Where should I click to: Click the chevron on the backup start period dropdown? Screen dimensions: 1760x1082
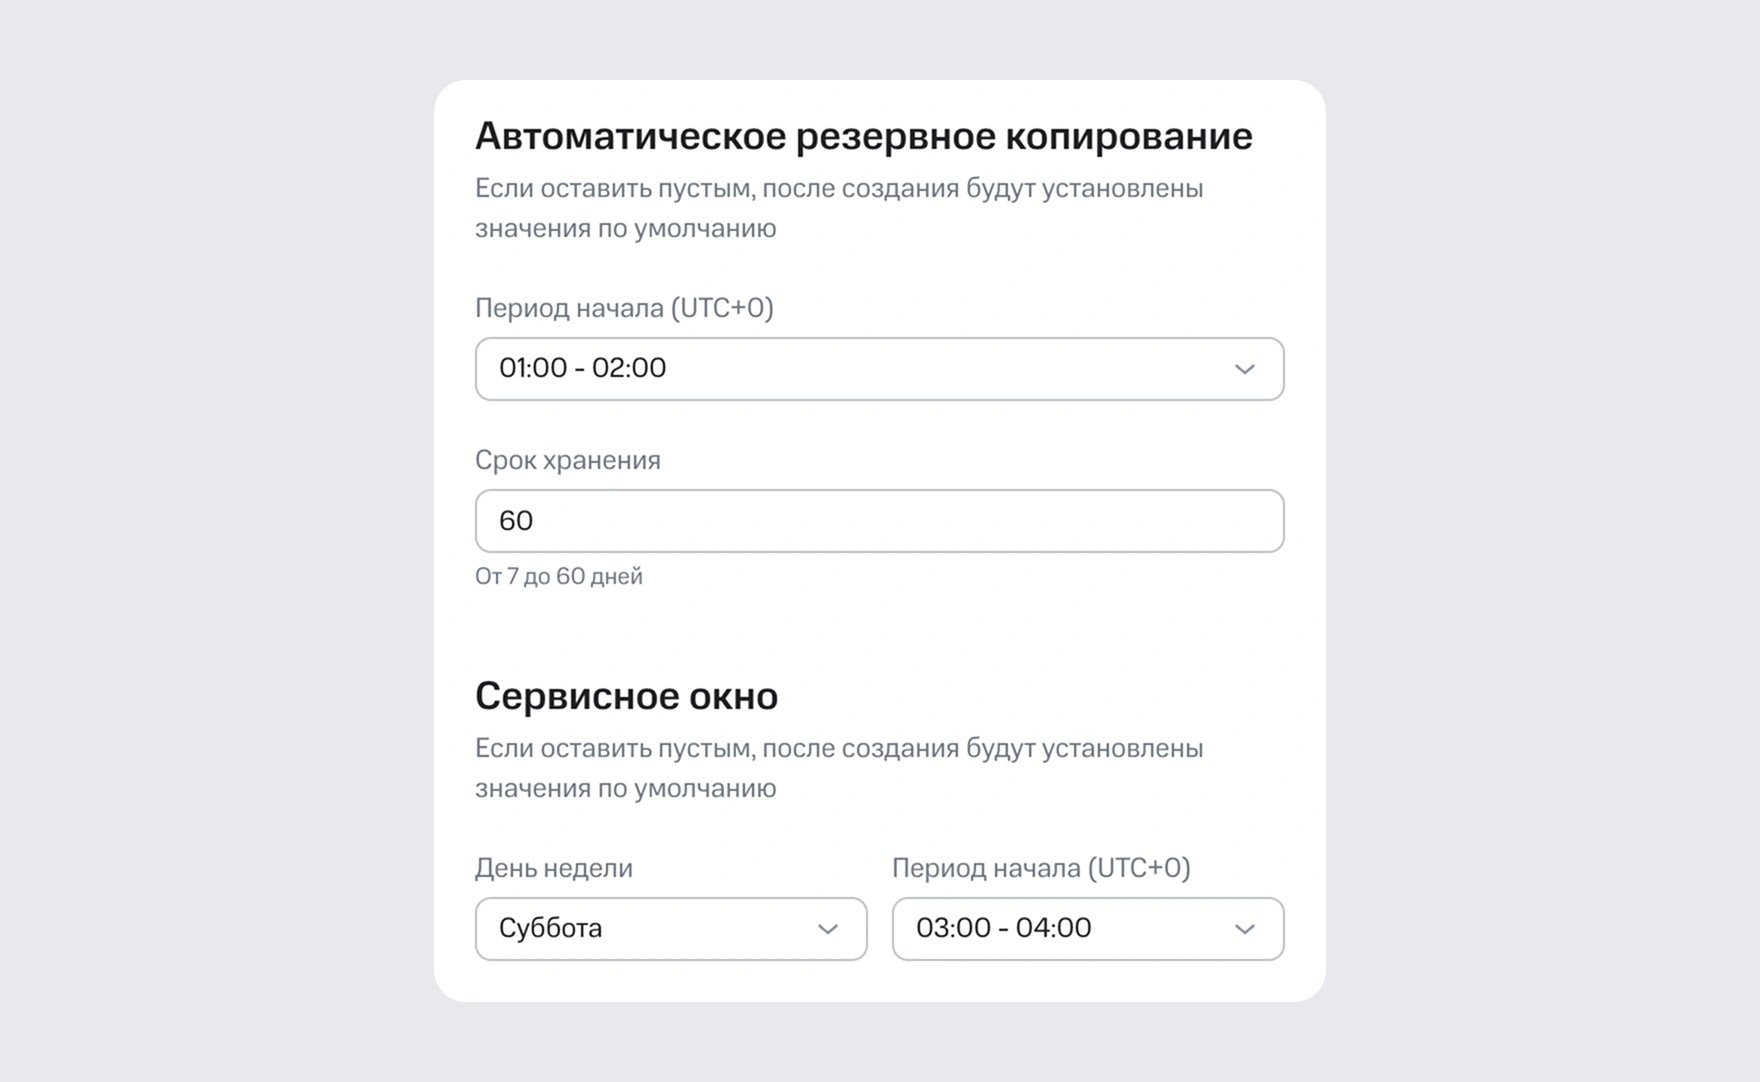pos(1243,369)
